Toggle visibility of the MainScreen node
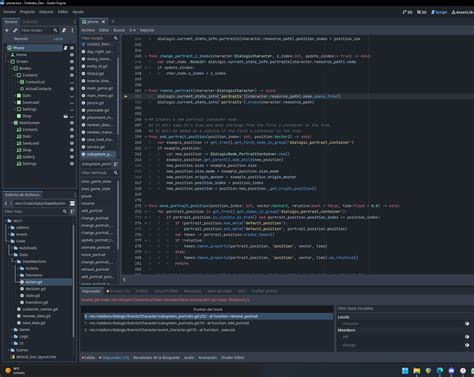Image resolution: width=474 pixels, height=377 pixels. pos(72,123)
